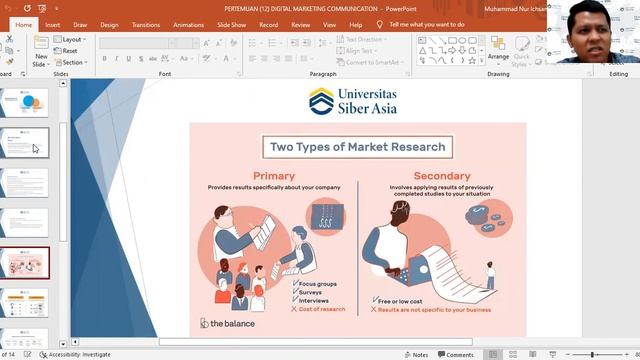Click thumbnail panel scroll down arrow
Viewport: 640px width, 360px height.
point(63,344)
